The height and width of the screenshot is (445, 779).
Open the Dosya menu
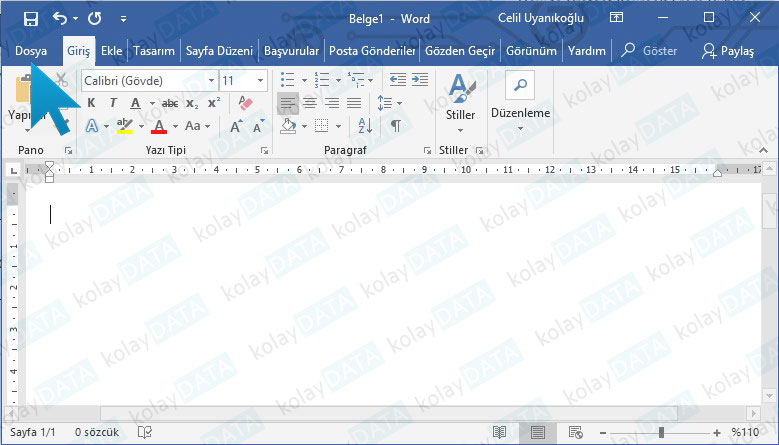coord(31,51)
